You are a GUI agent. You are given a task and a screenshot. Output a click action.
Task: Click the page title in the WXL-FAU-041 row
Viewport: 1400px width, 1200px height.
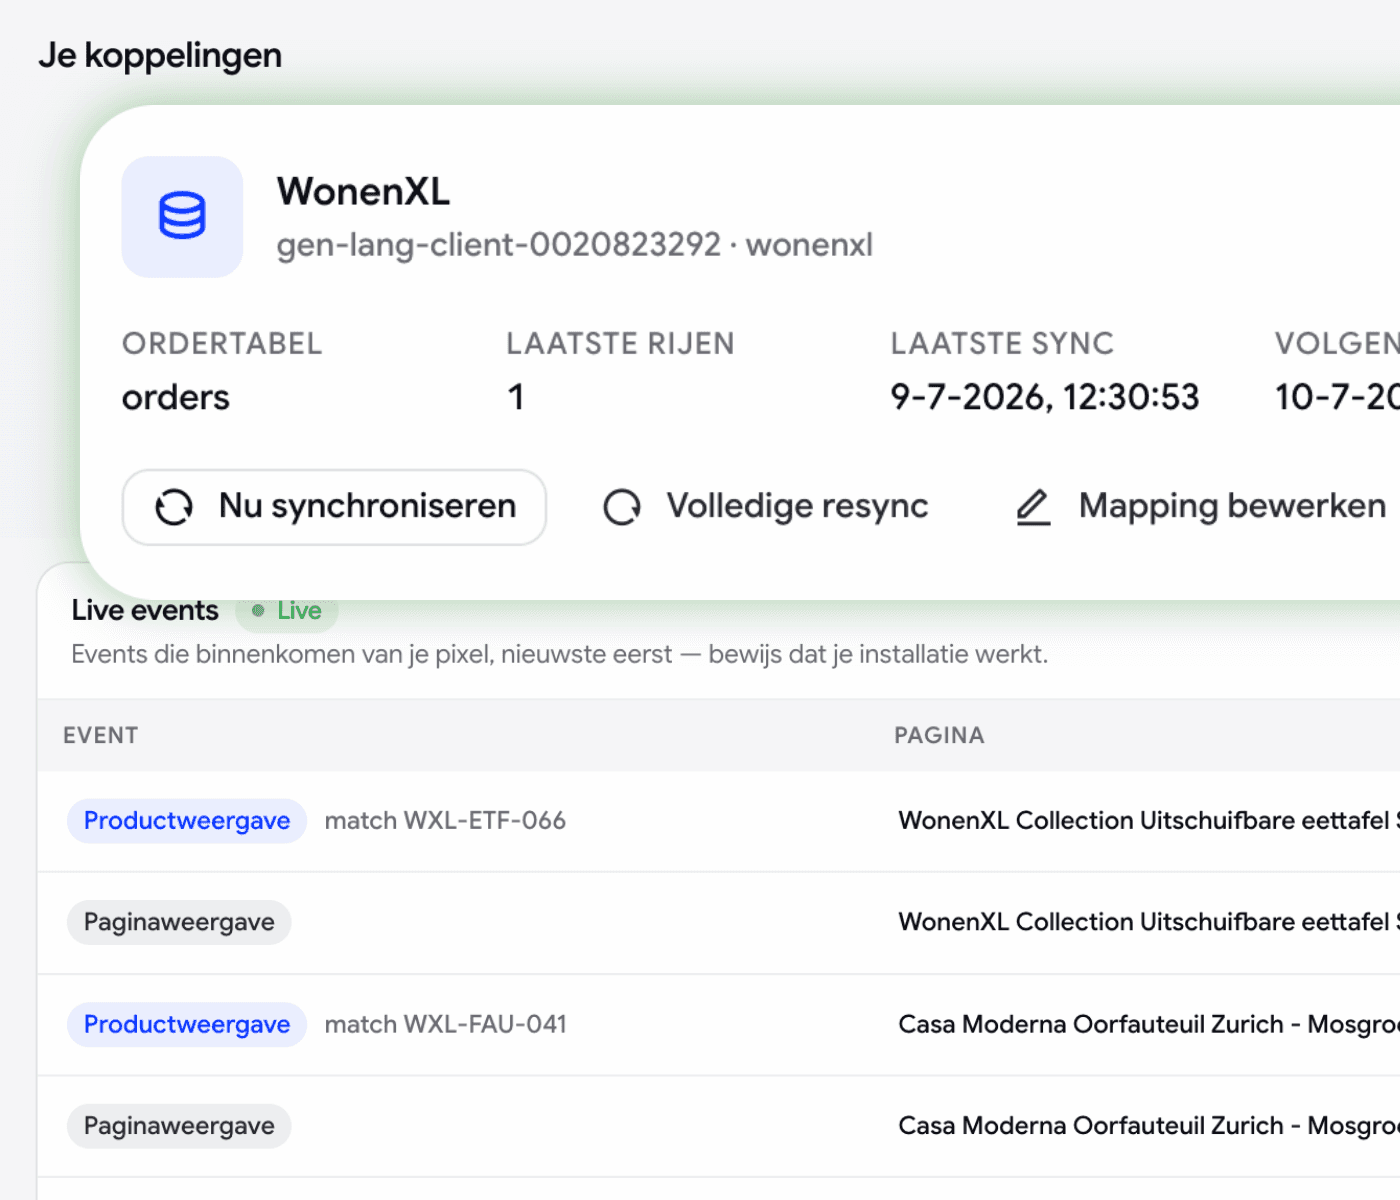point(1149,1025)
